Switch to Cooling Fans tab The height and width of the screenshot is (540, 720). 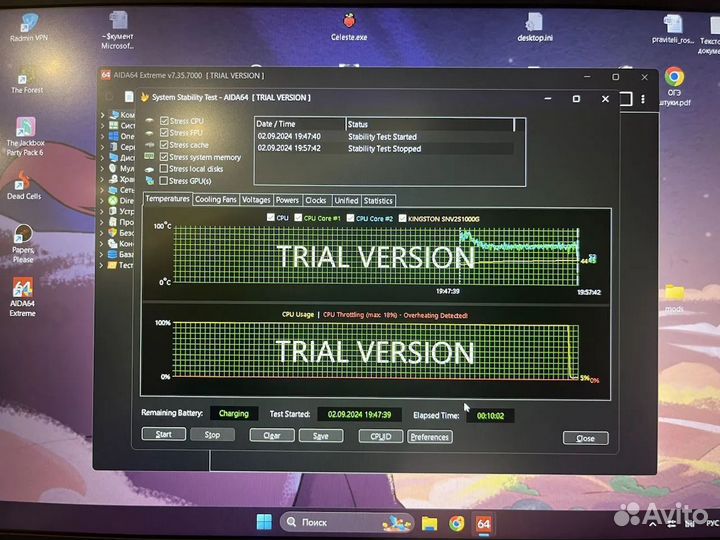tap(215, 200)
